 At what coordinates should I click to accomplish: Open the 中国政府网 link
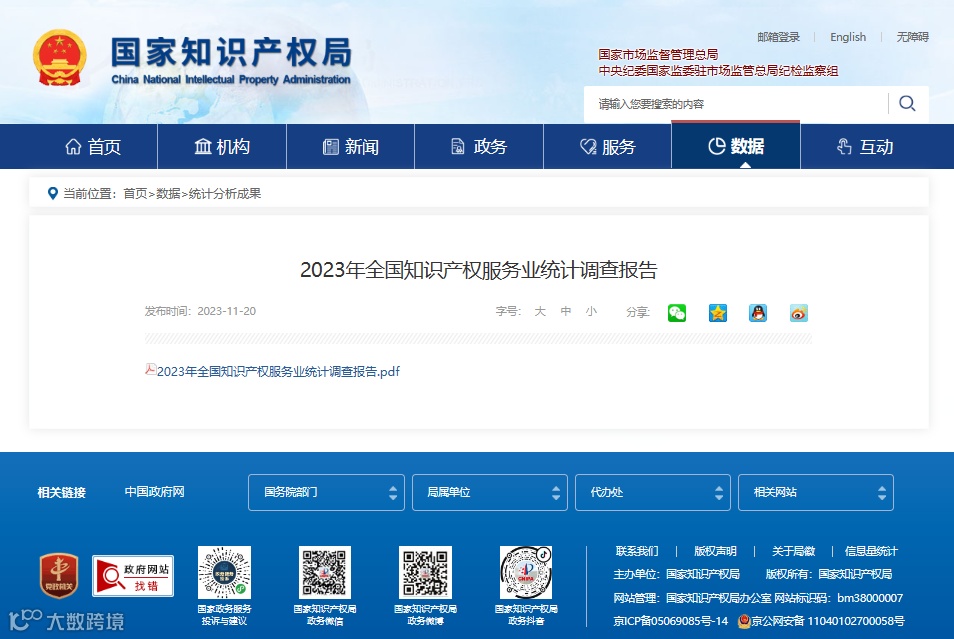(x=155, y=492)
